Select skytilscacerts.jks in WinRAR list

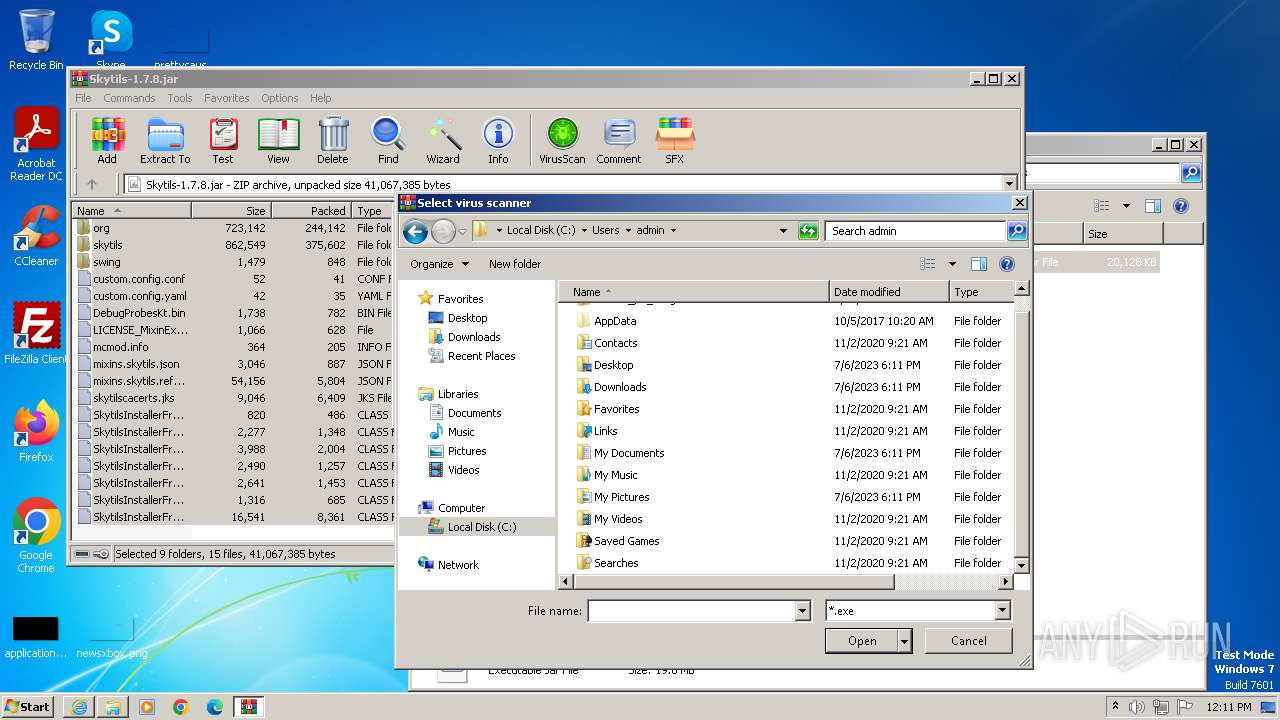tap(233, 398)
